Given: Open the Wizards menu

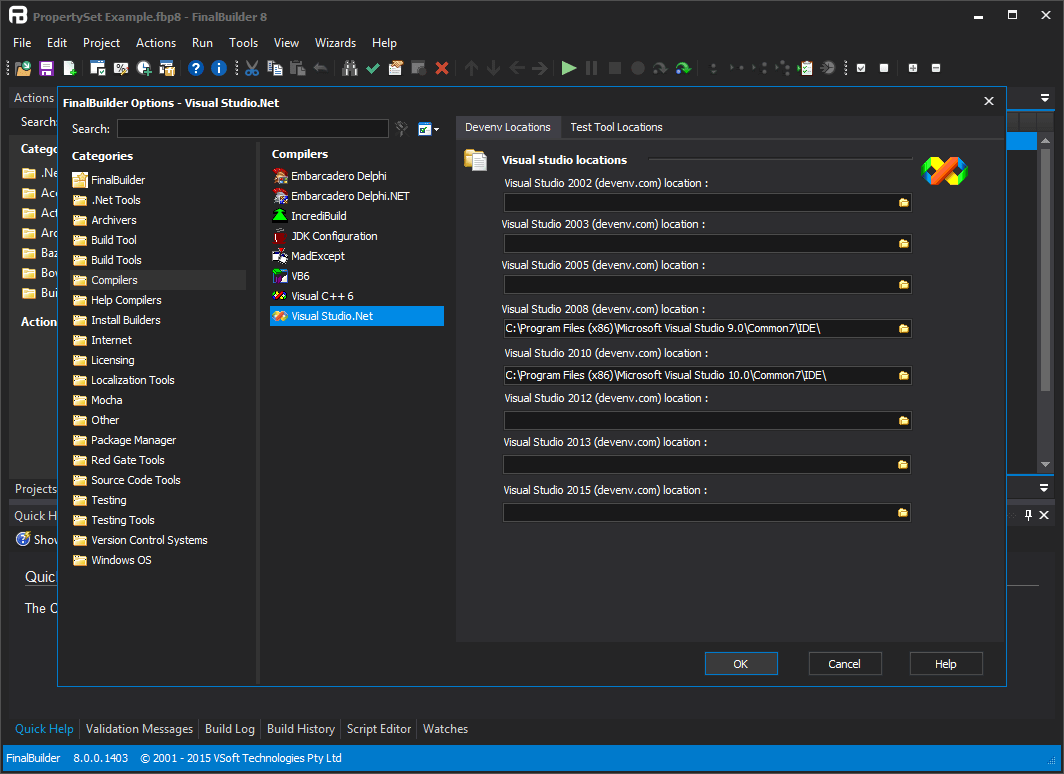Looking at the screenshot, I should (x=335, y=43).
